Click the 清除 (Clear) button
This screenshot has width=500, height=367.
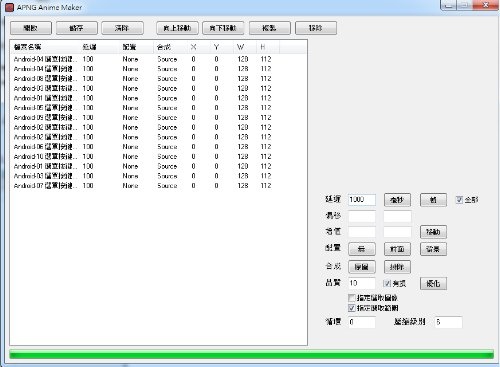point(122,28)
